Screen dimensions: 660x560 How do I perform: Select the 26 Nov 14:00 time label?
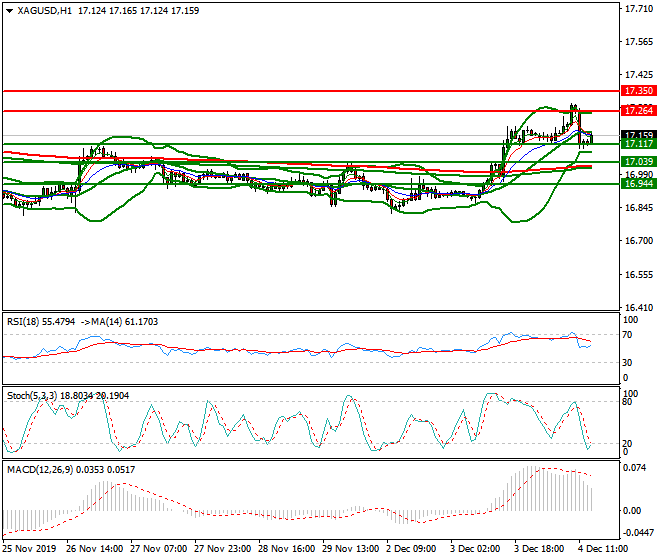(94, 549)
